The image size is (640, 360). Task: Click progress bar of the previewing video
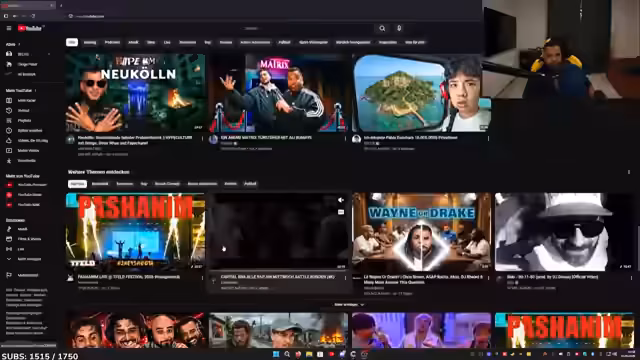(x=278, y=269)
